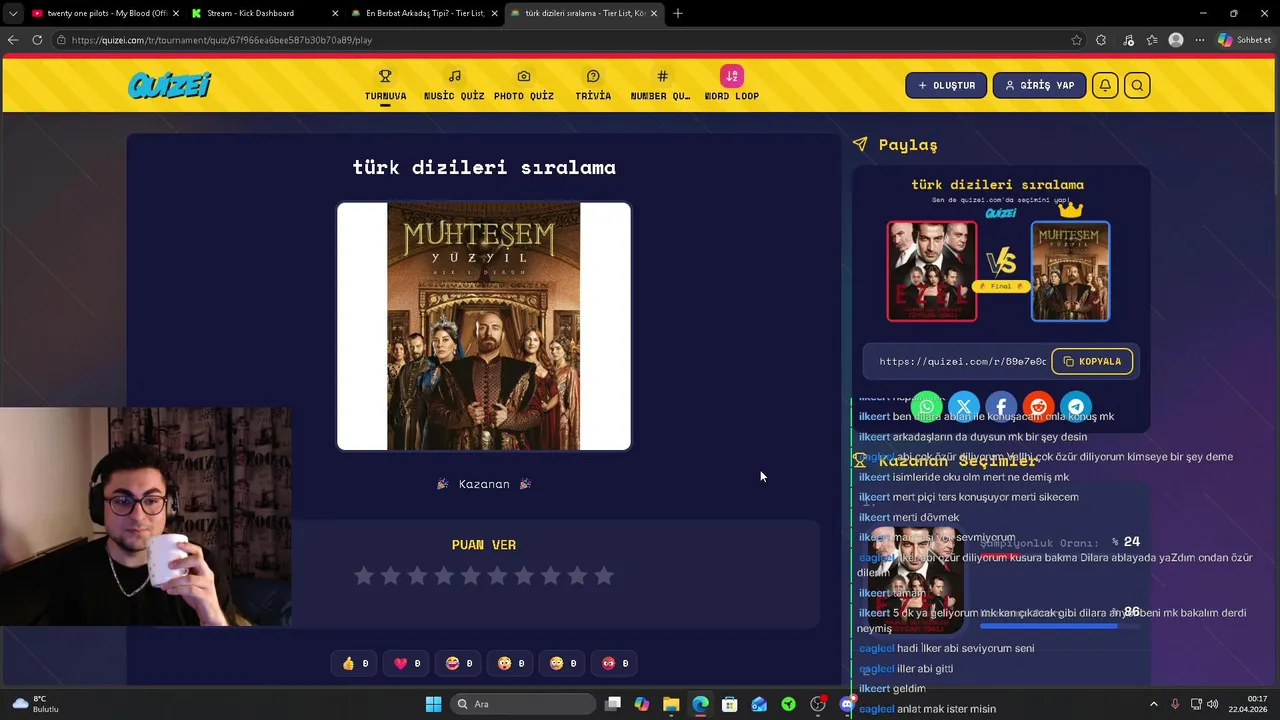Screen dimensions: 1280x720
Task: Open browser settings and more menu
Action: coord(1199,40)
